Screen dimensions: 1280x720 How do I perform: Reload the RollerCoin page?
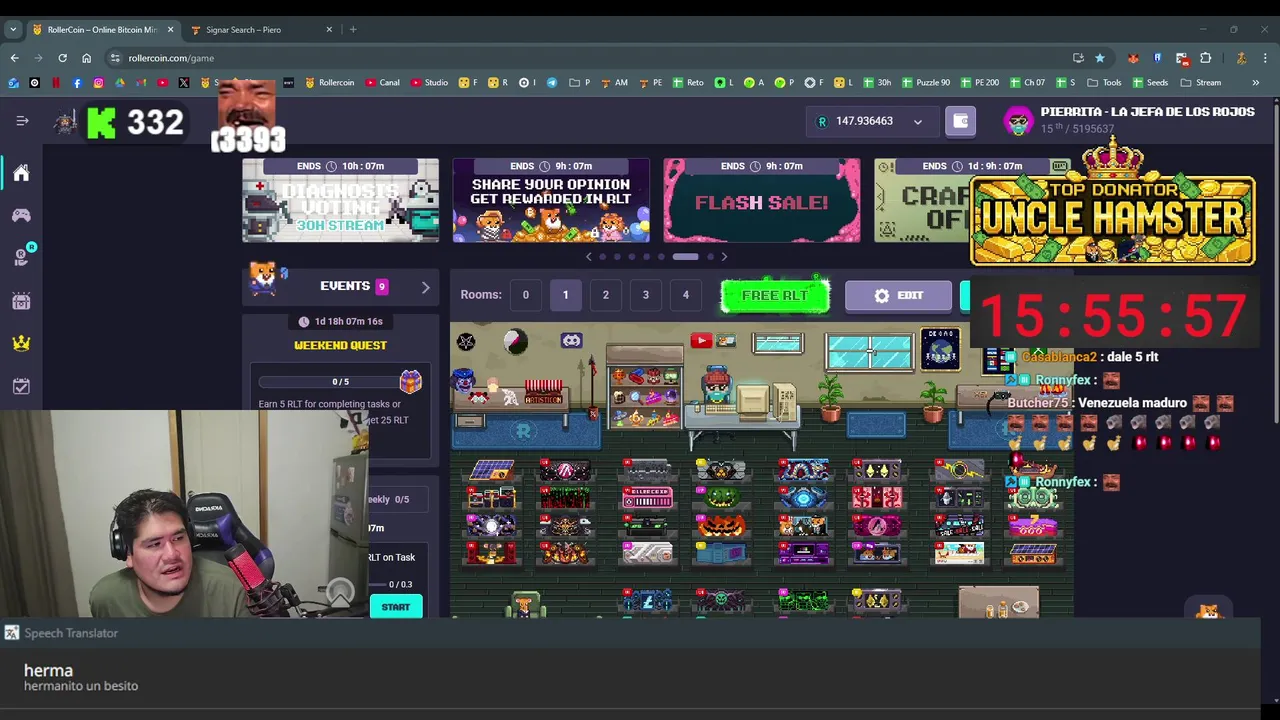[62, 58]
